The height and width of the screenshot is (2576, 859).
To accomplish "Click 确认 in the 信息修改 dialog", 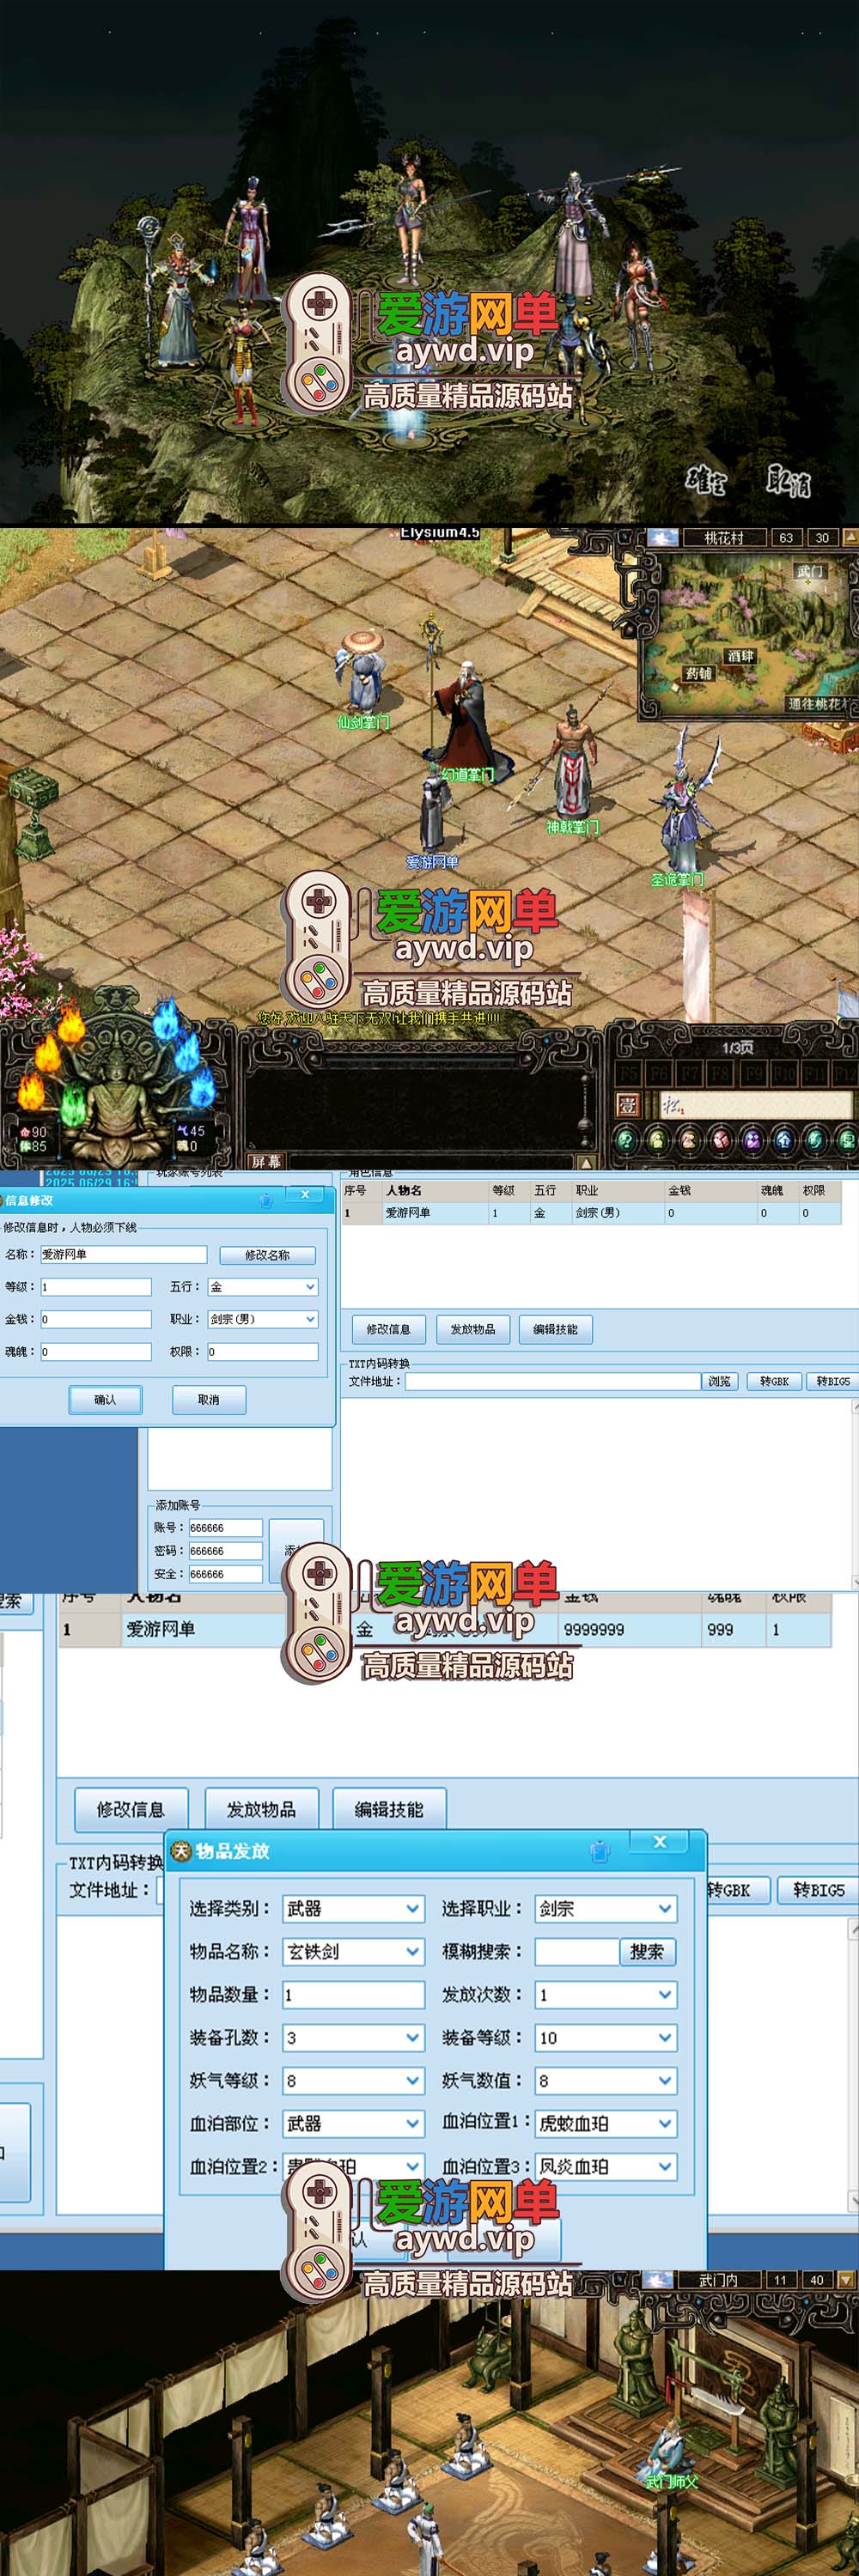I will [x=105, y=1400].
